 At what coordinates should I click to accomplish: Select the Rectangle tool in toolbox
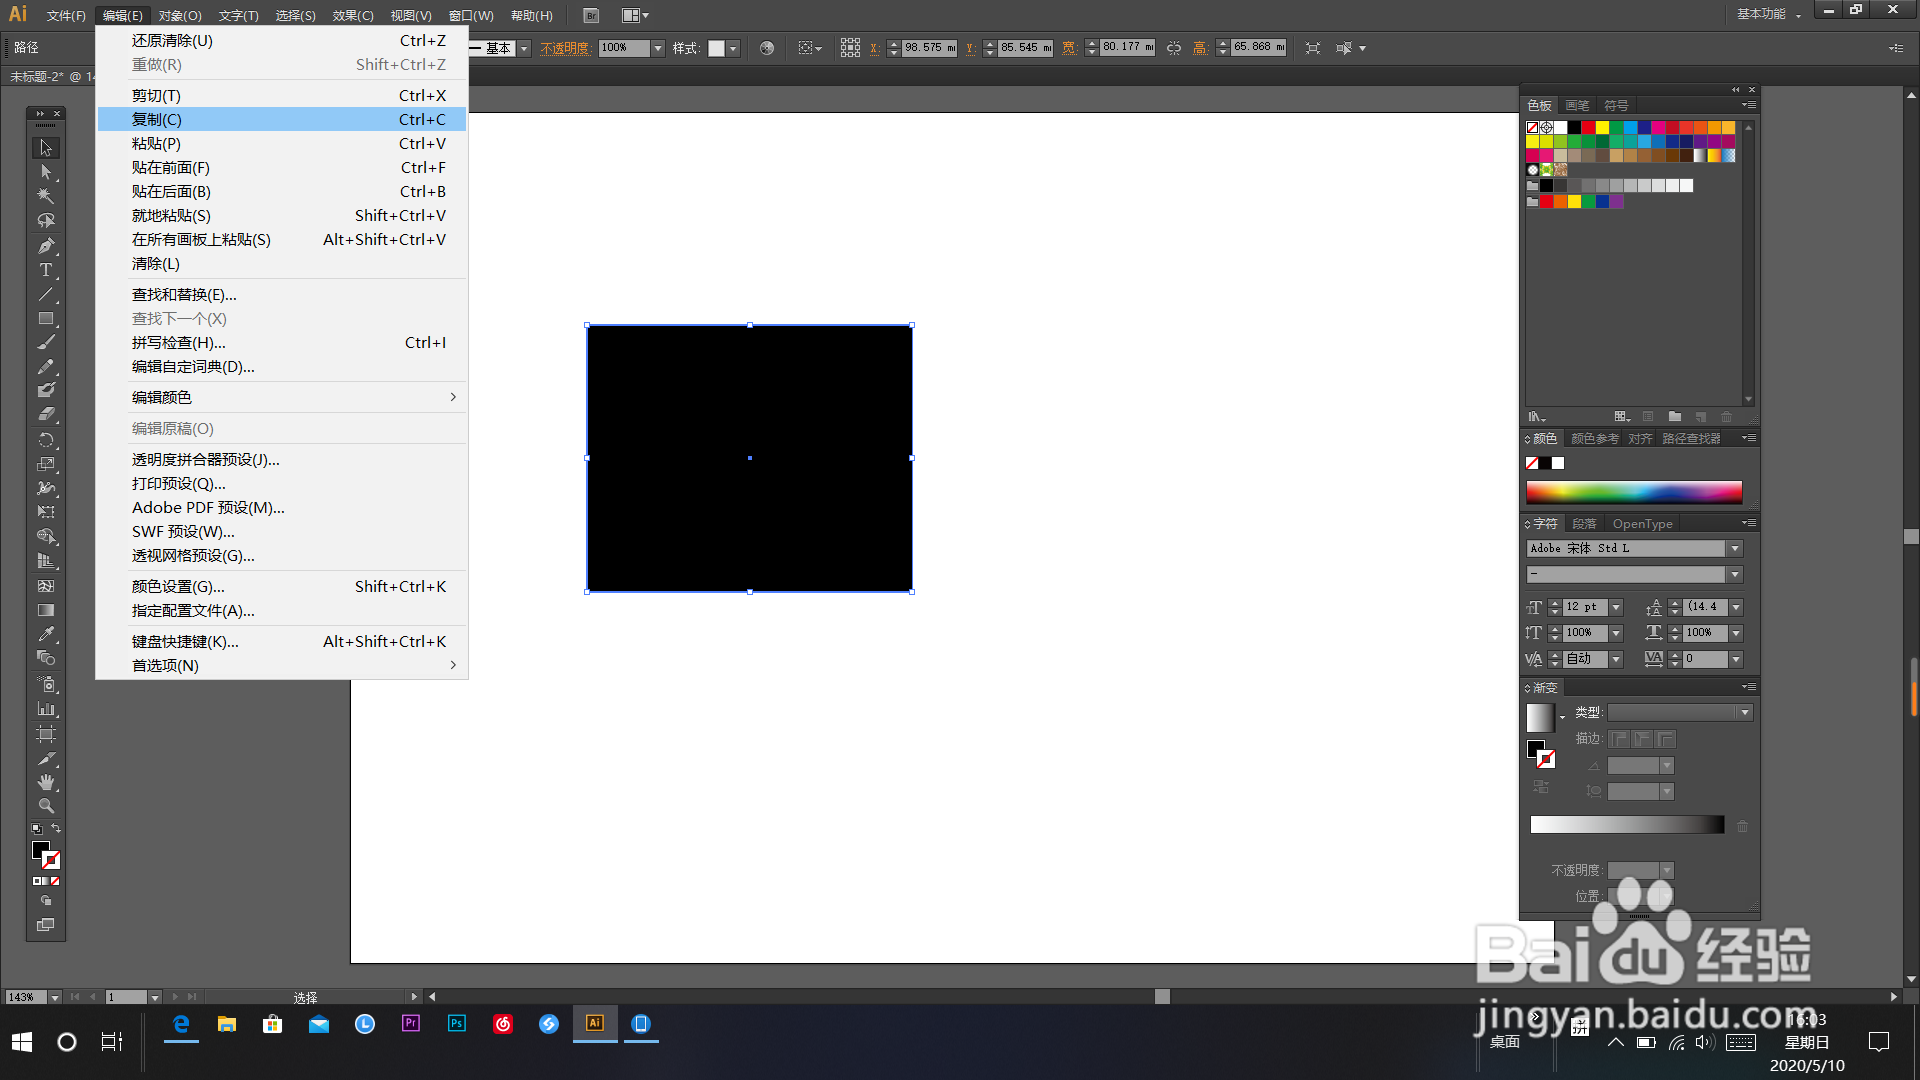coord(46,319)
